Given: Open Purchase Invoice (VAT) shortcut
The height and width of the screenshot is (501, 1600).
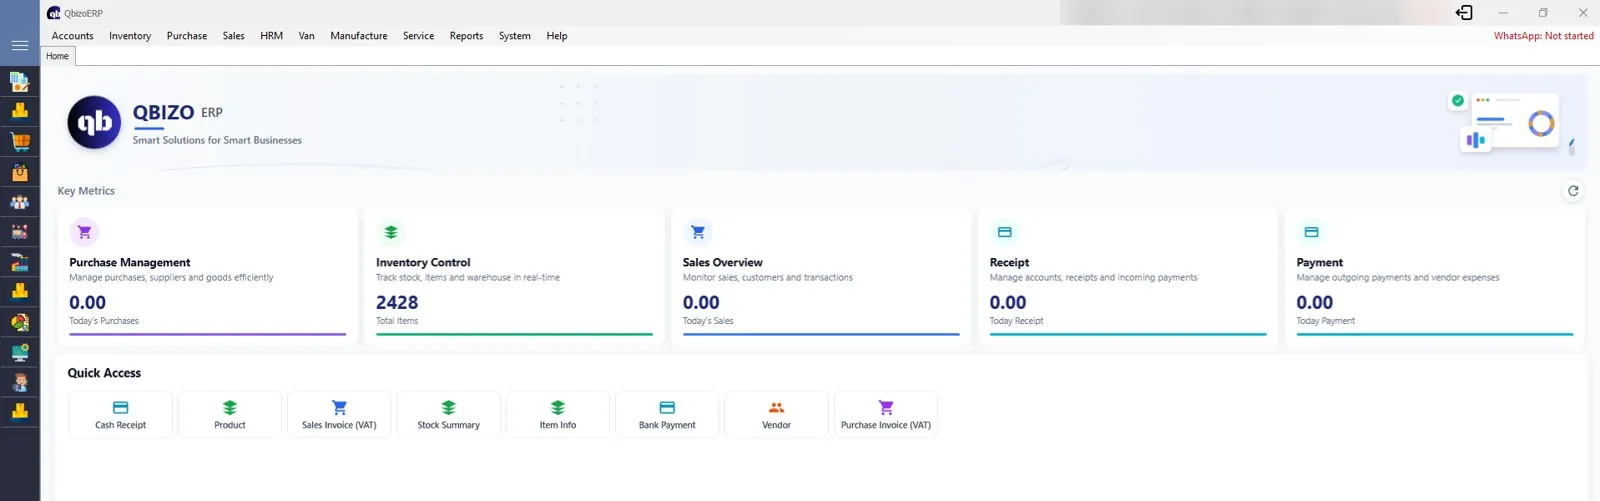Looking at the screenshot, I should click(886, 414).
